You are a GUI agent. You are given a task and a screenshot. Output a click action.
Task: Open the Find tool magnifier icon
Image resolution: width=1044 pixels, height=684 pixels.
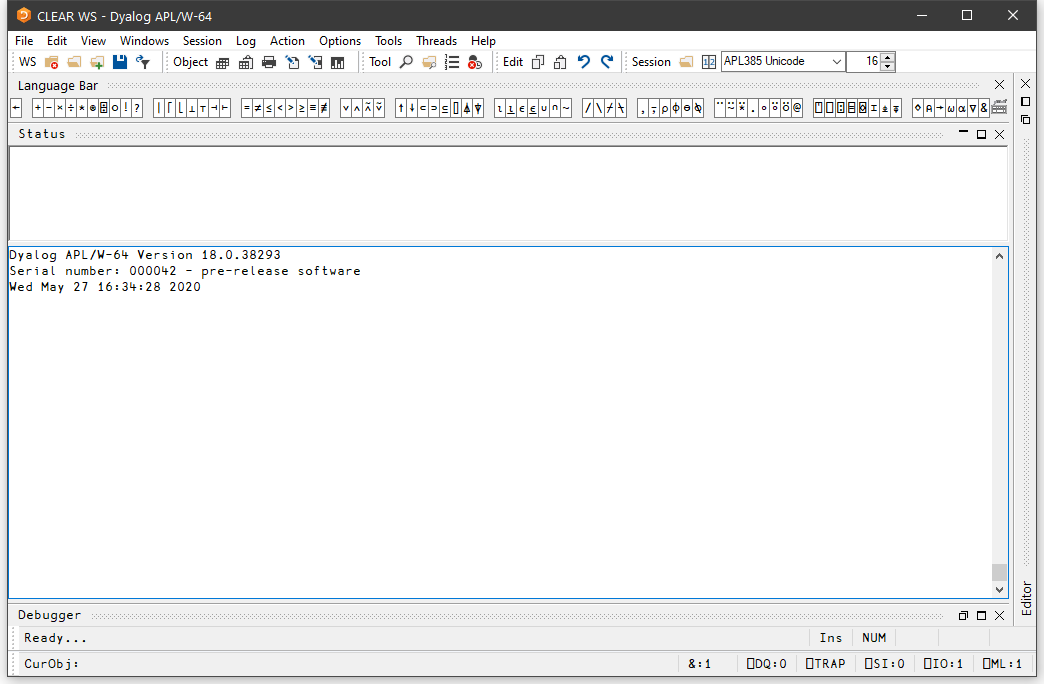click(406, 62)
